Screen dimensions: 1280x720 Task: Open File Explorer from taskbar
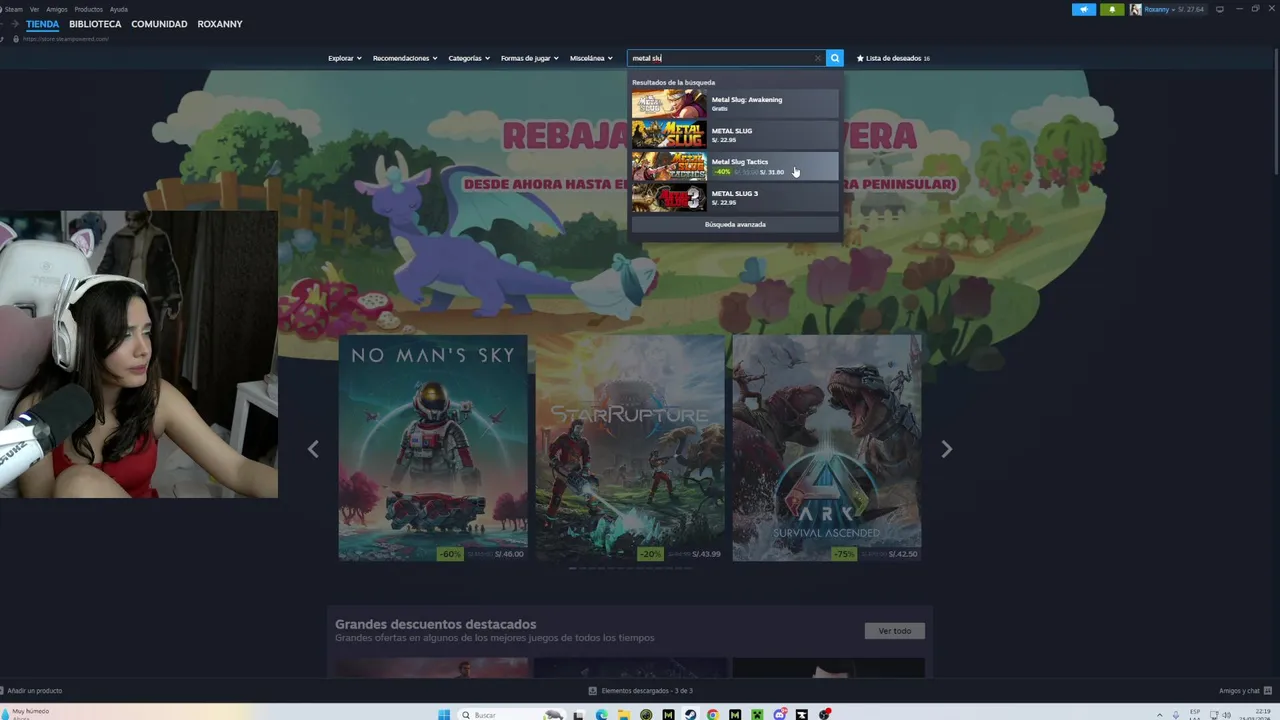click(623, 715)
